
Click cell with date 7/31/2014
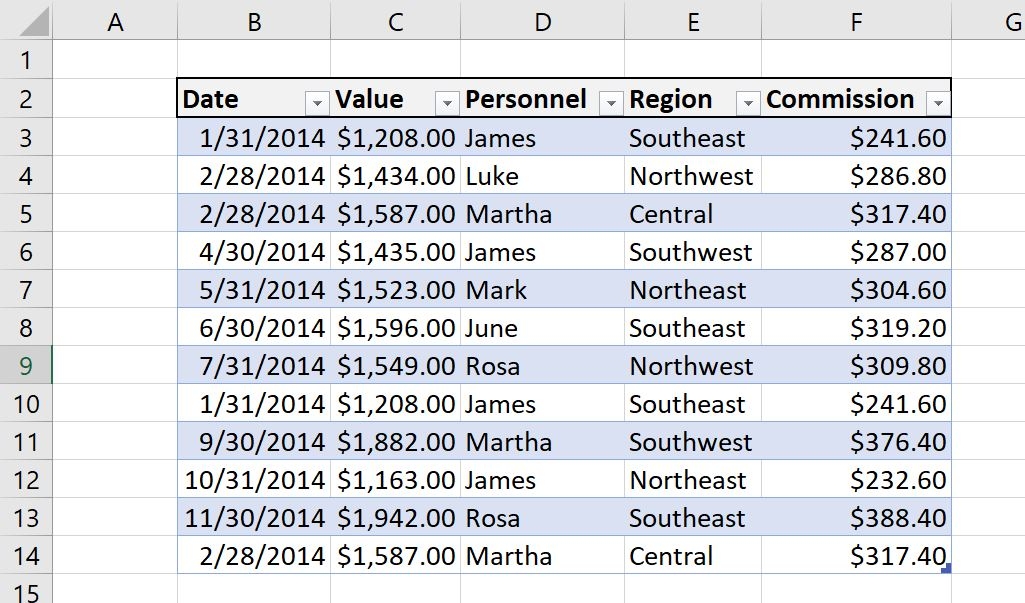point(254,365)
